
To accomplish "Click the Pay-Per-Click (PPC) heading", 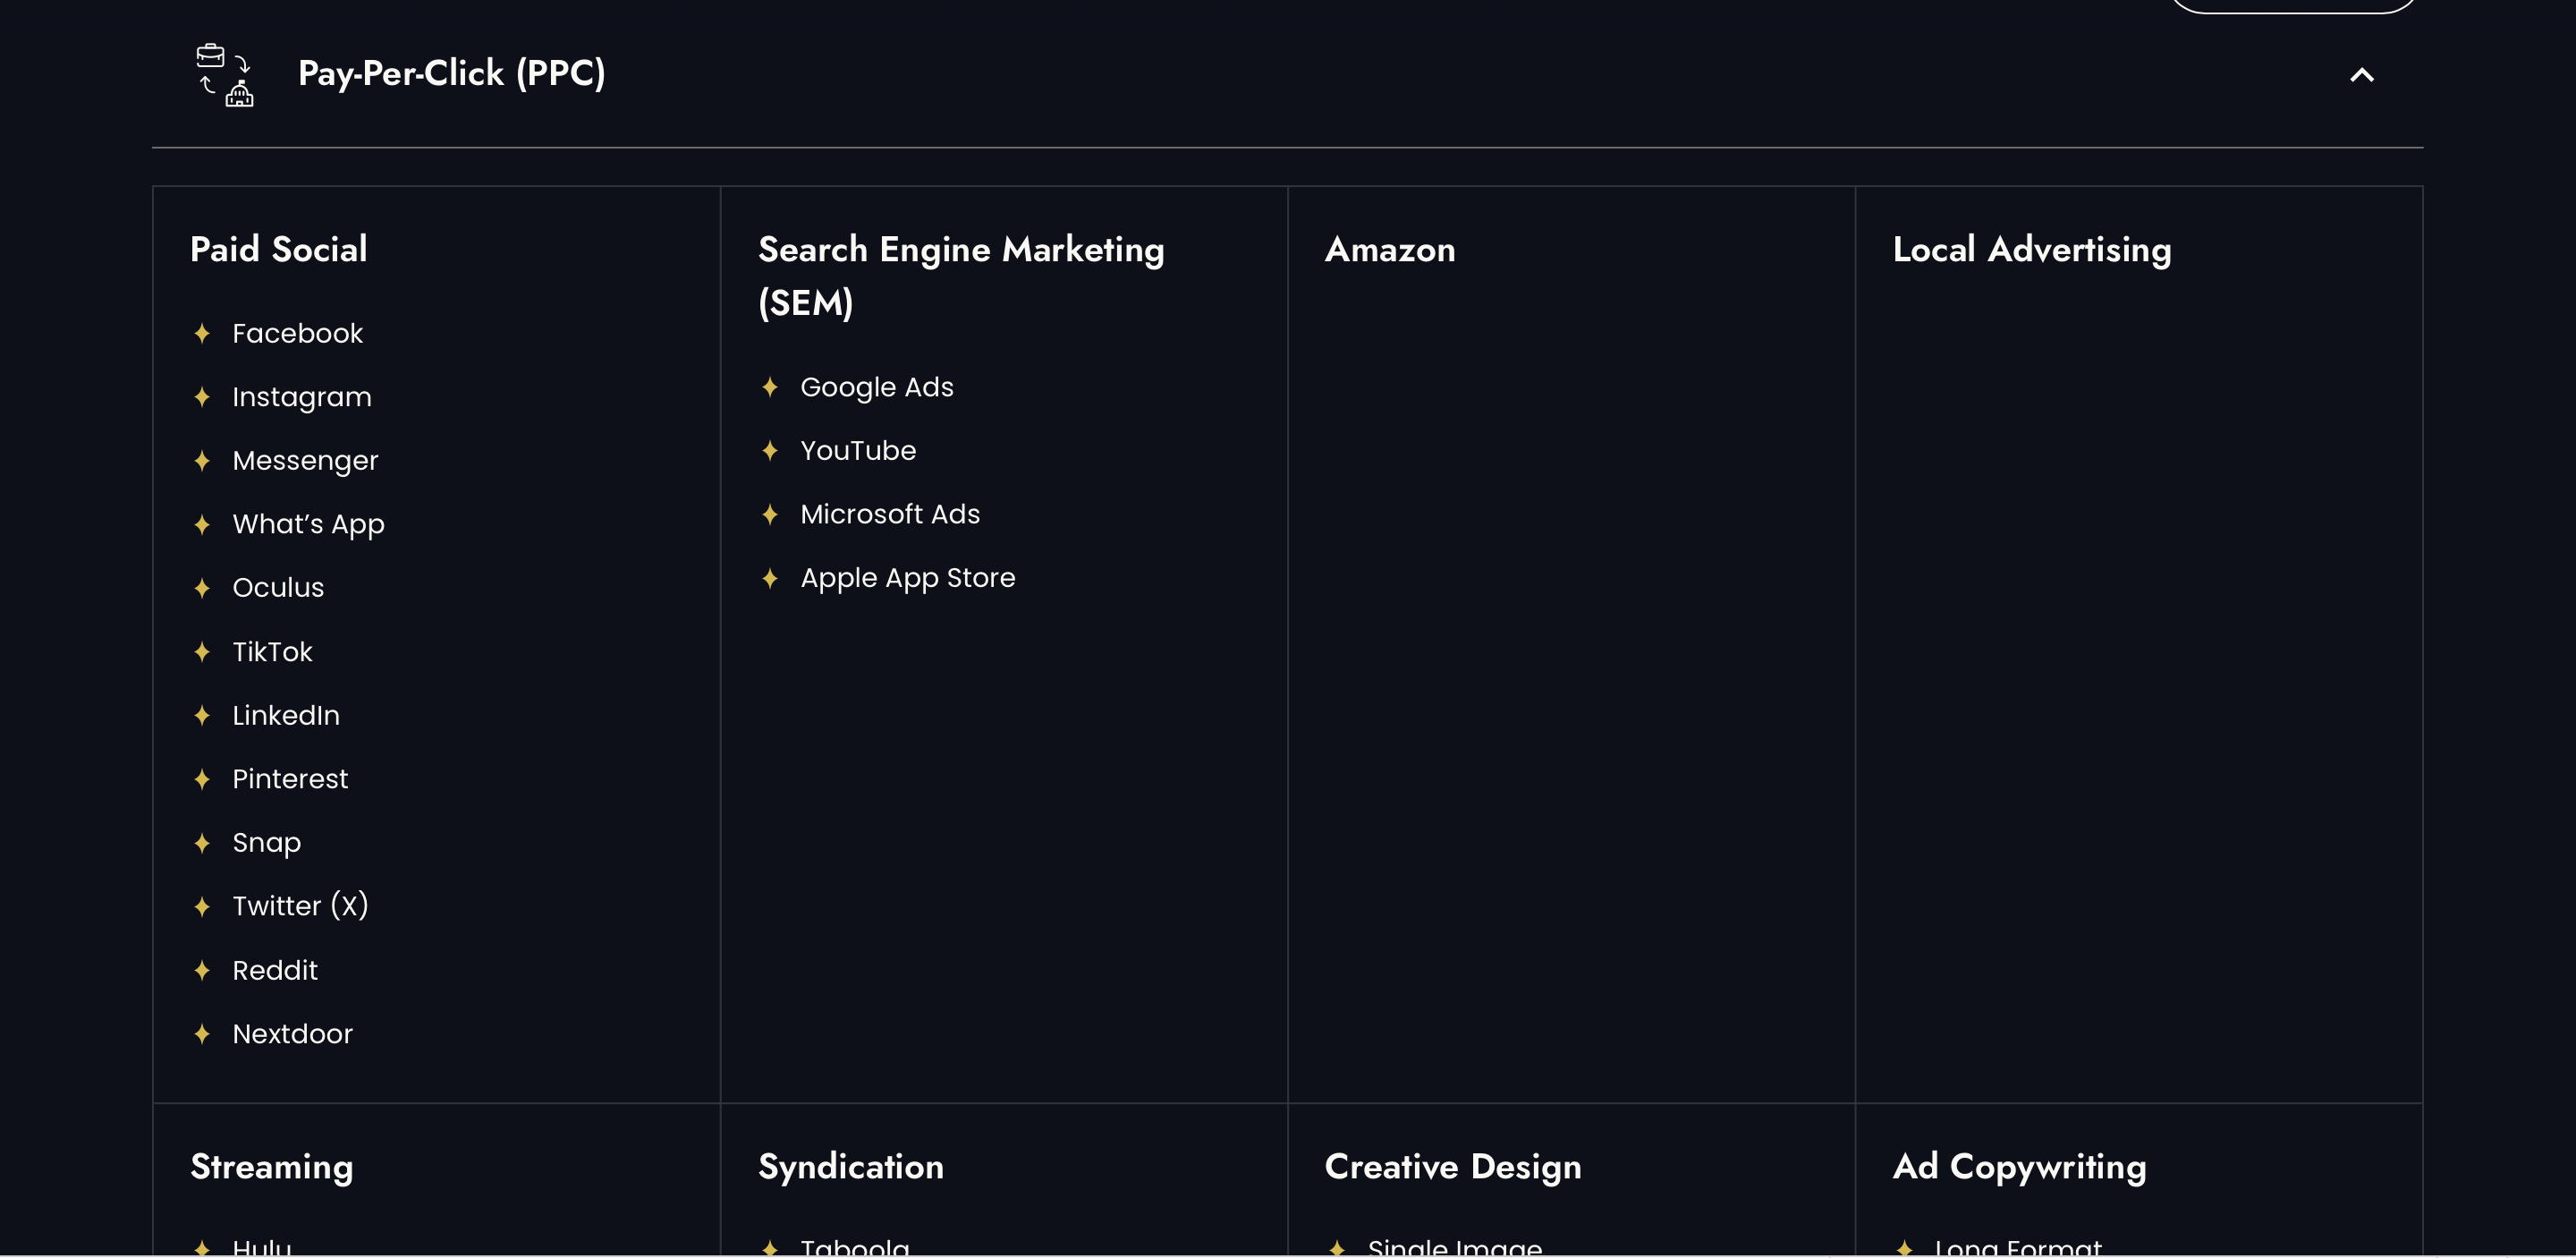I will [451, 73].
